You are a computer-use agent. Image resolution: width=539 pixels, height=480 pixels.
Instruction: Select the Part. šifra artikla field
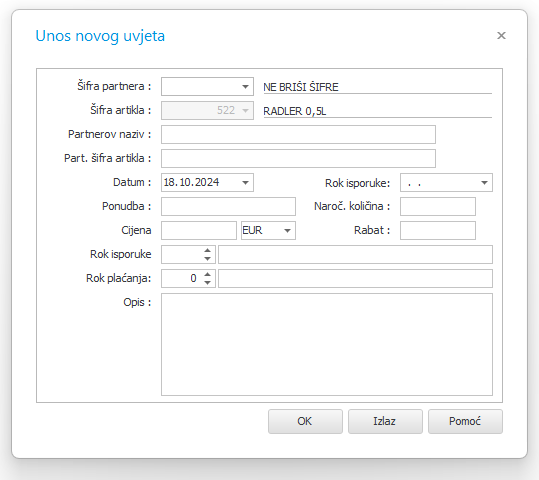click(298, 159)
